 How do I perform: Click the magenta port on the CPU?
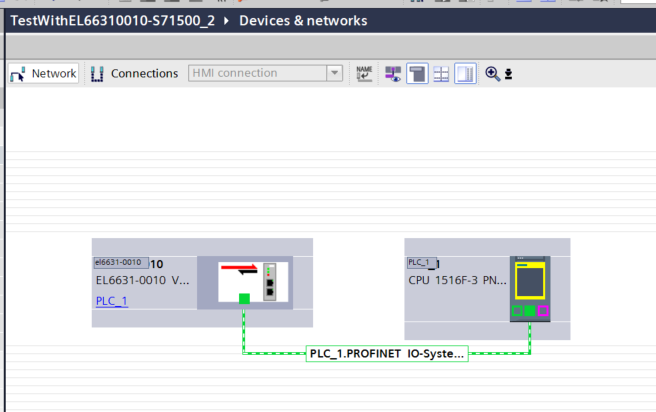(x=544, y=312)
